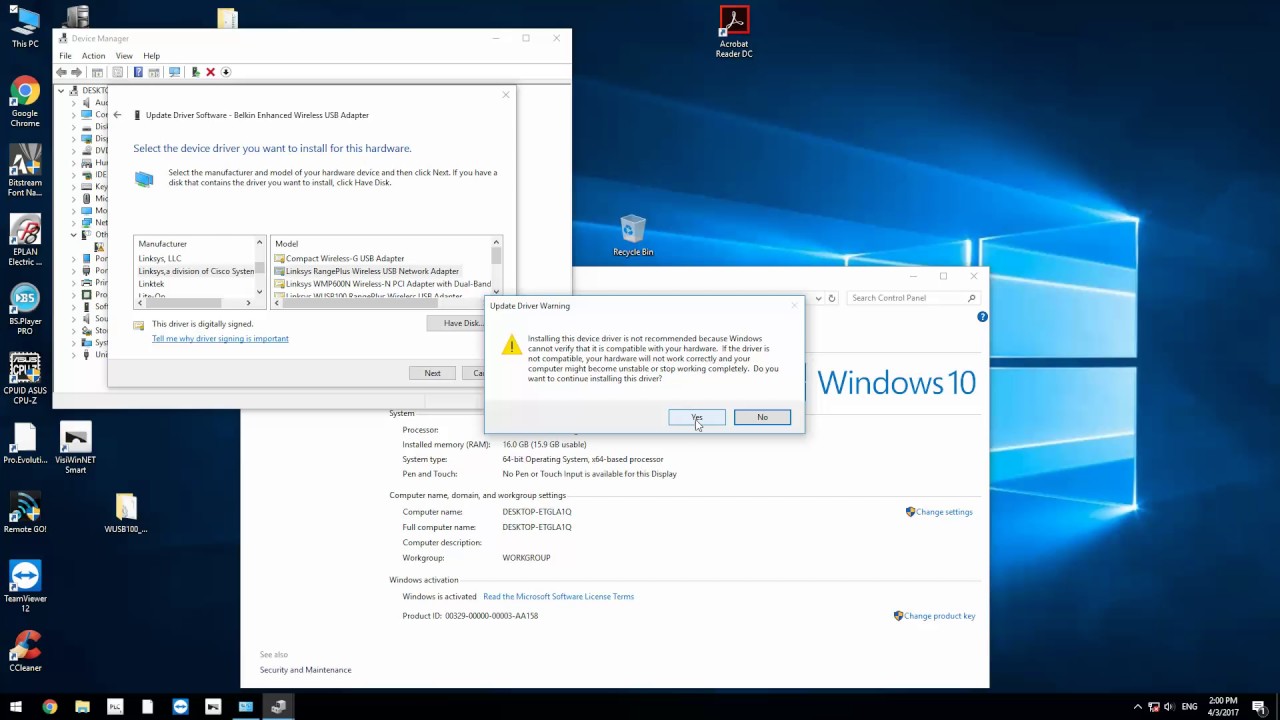Click the volume icon in system tray

tap(1171, 707)
